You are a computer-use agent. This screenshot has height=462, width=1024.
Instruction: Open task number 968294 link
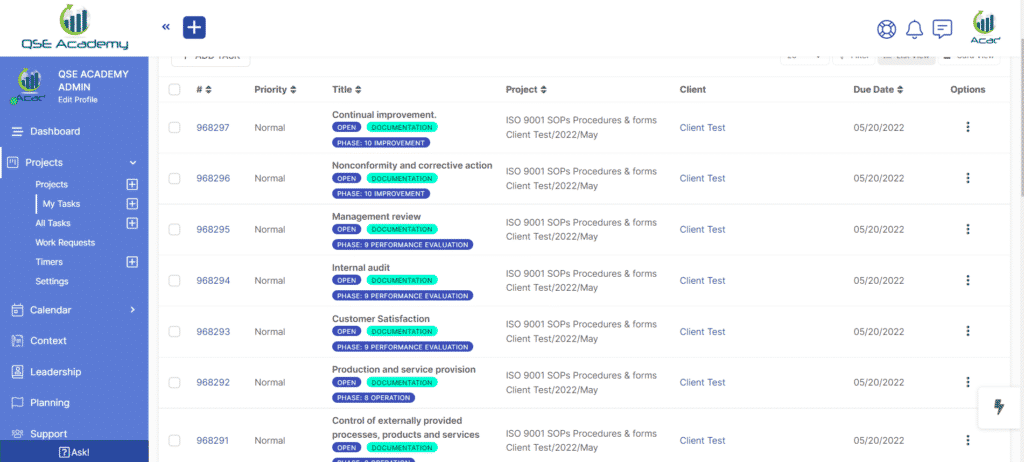(x=213, y=280)
